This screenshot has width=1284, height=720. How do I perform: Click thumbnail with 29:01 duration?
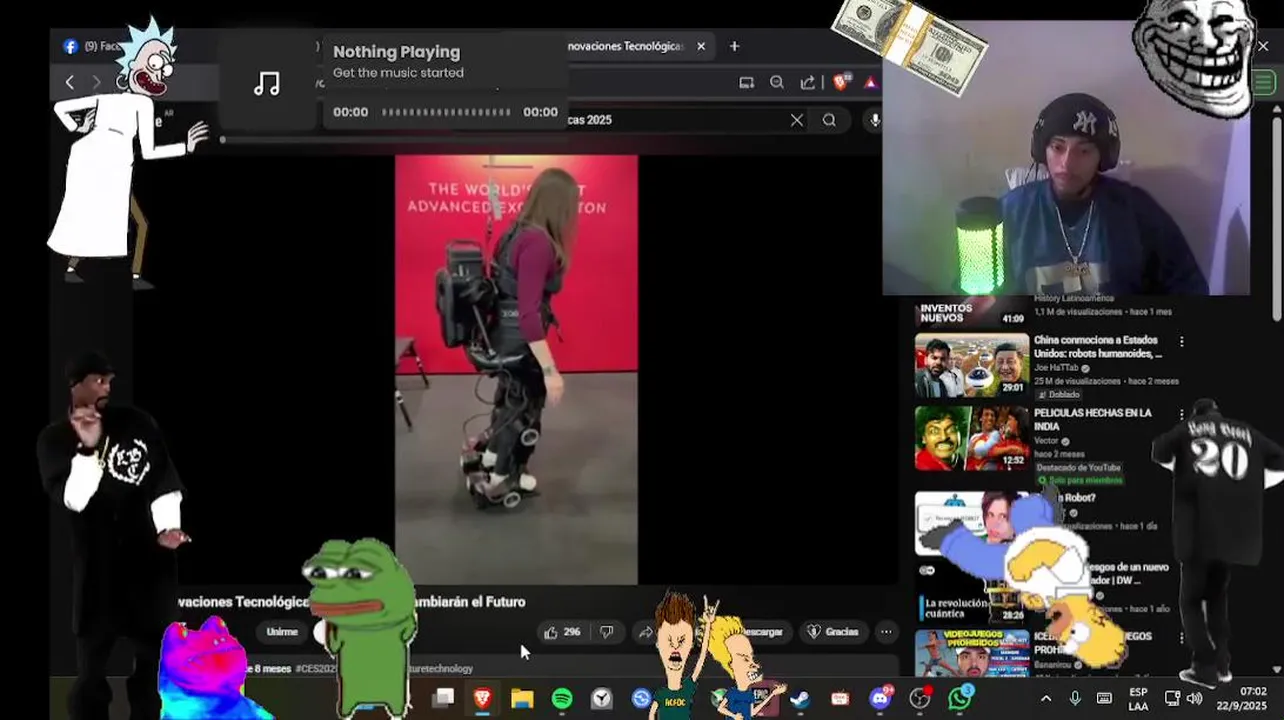click(x=971, y=365)
